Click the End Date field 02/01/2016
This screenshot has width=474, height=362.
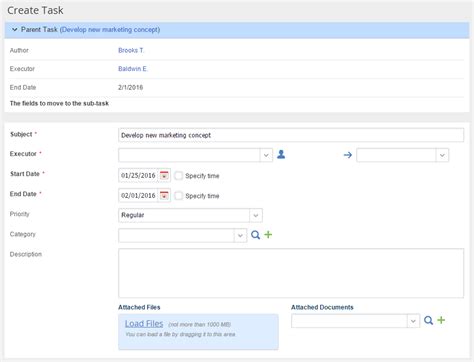click(138, 195)
